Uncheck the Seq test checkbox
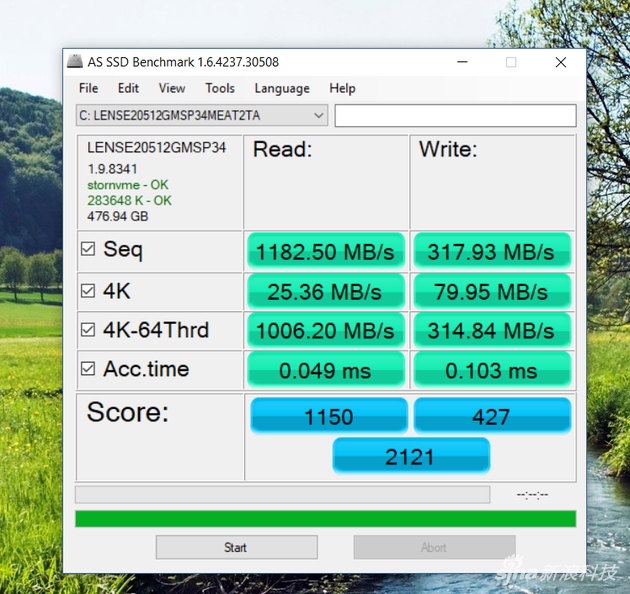 click(x=88, y=249)
